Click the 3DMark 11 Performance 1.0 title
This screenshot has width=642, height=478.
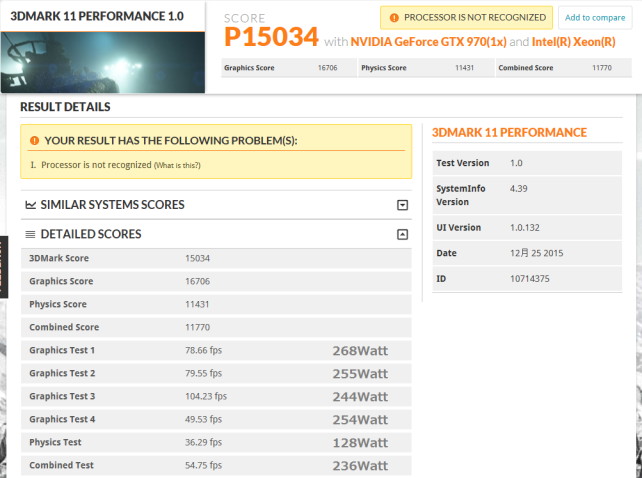97,16
